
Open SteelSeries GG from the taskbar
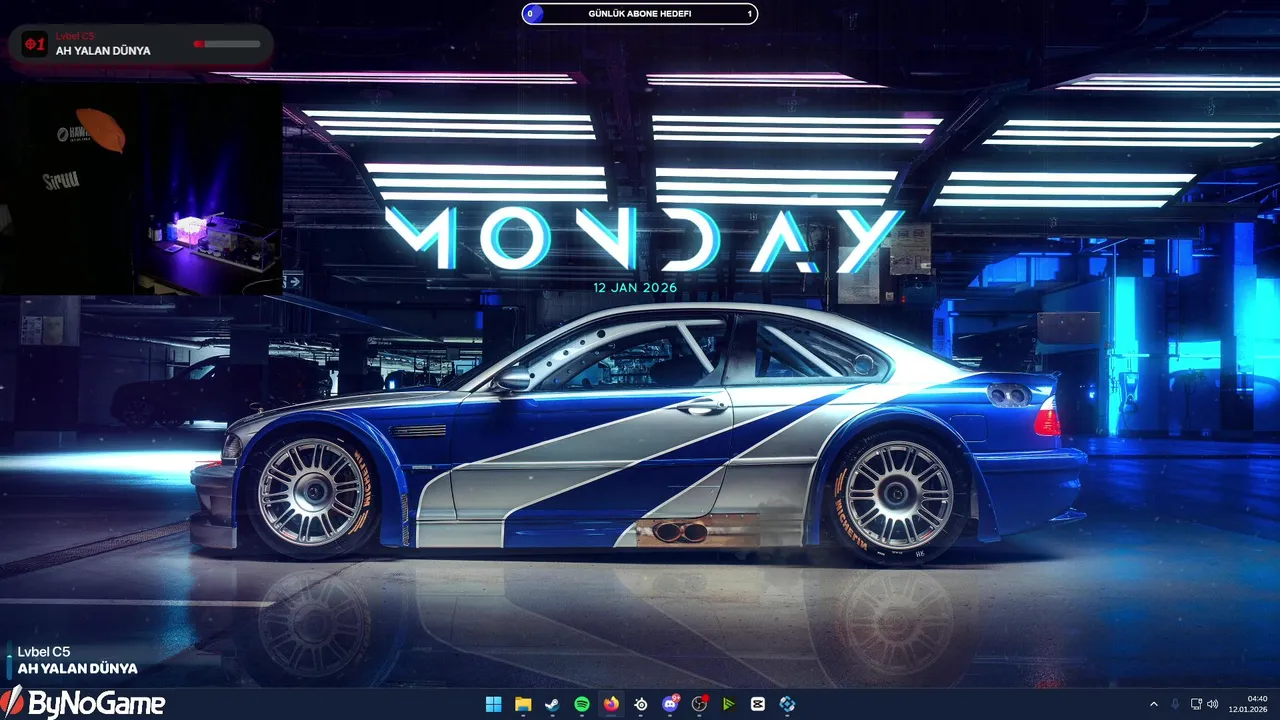(x=641, y=704)
